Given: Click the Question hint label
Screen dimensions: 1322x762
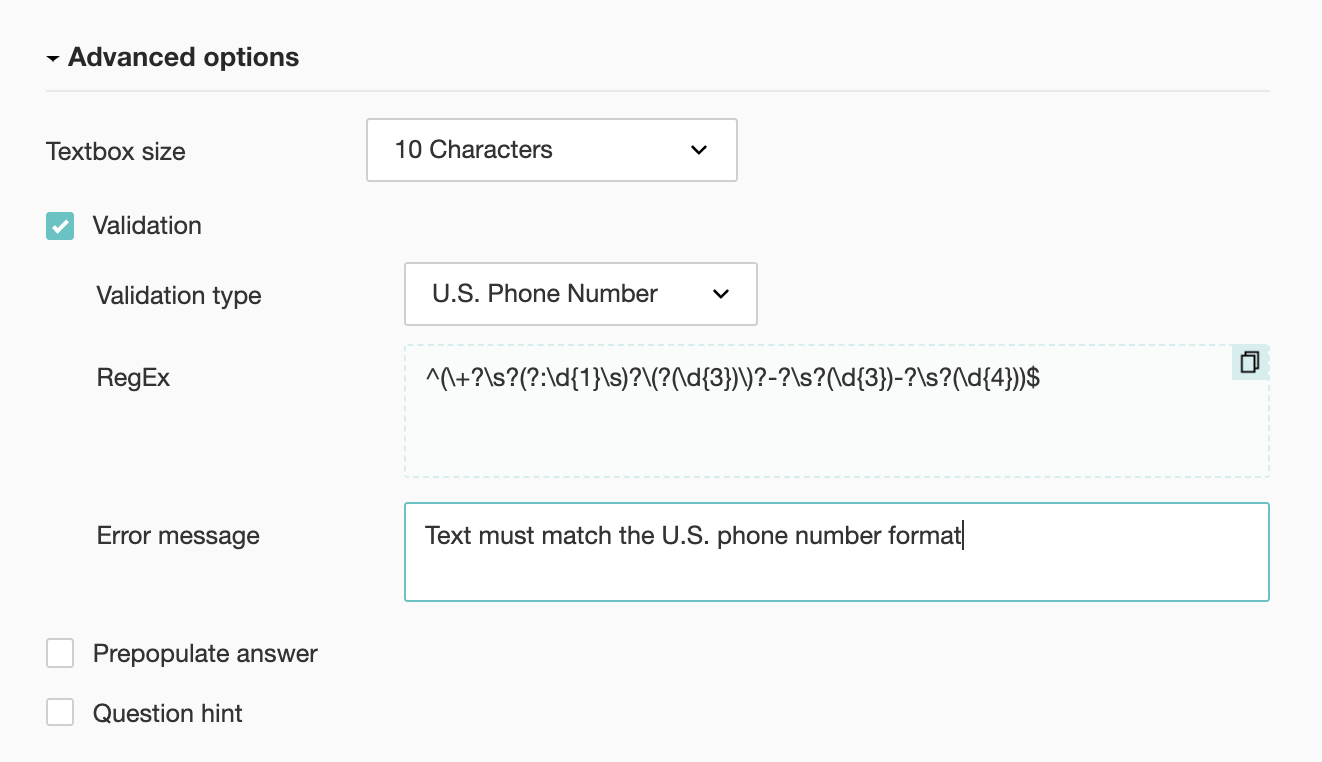Looking at the screenshot, I should [168, 713].
